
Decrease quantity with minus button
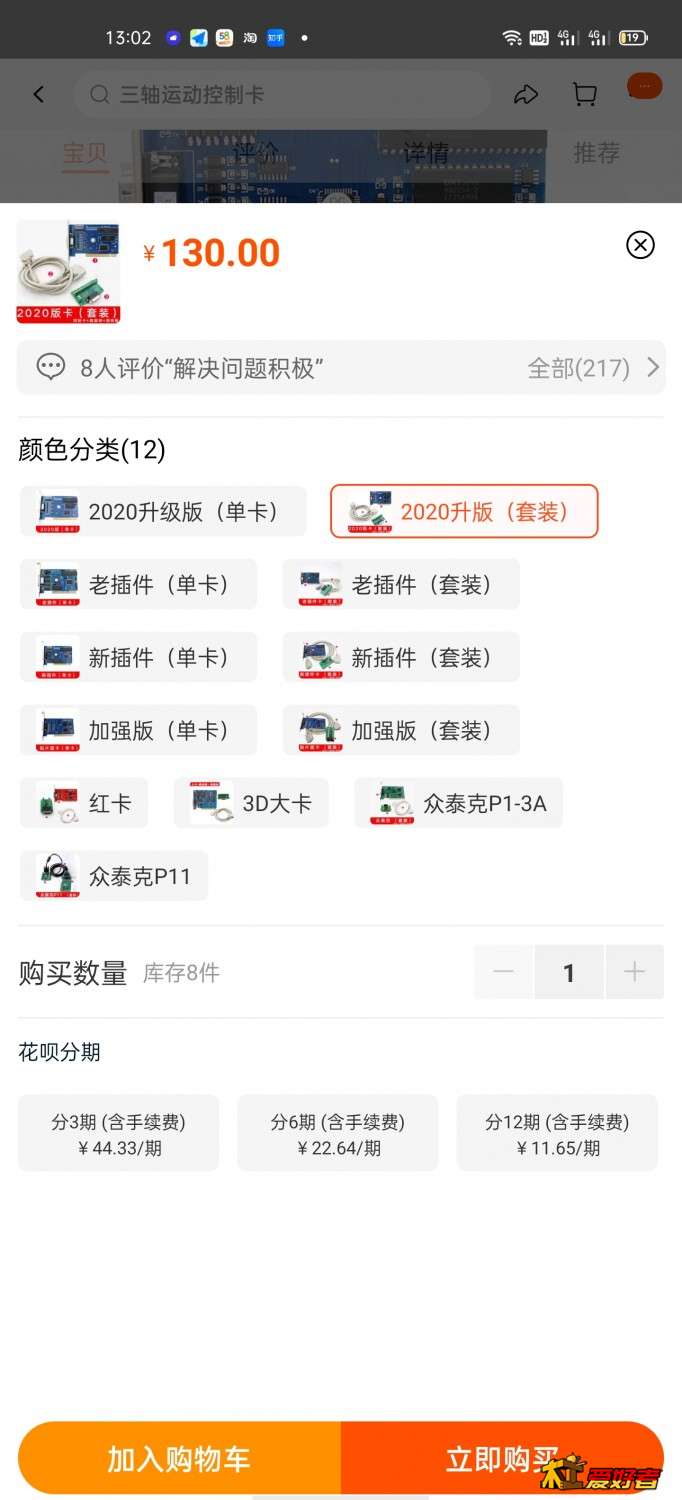tap(504, 972)
